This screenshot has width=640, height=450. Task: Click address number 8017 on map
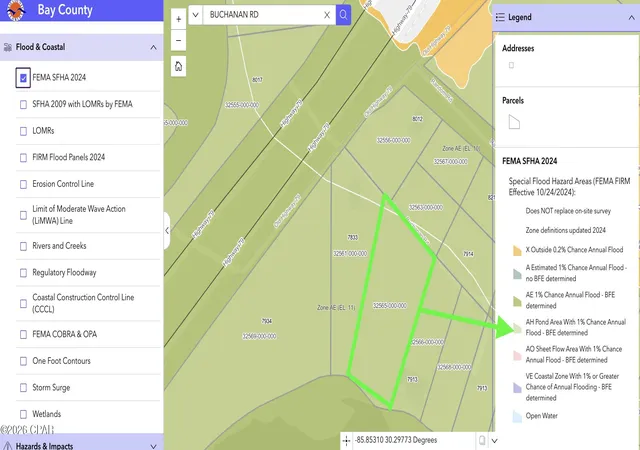pyautogui.click(x=257, y=80)
